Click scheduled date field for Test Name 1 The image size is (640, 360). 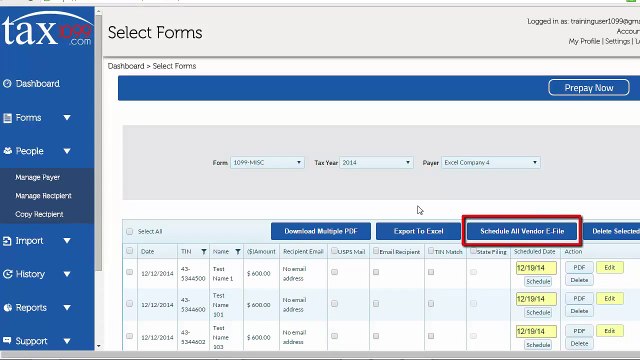[536, 268]
